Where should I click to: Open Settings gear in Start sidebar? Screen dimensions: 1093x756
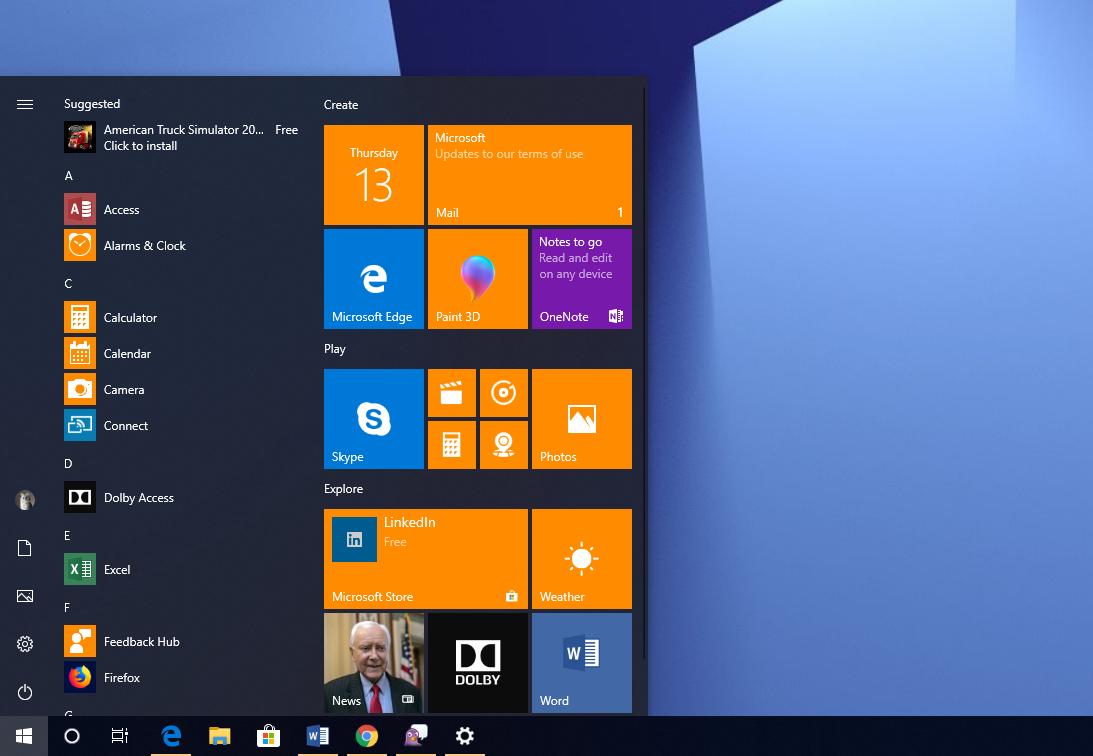coord(25,644)
